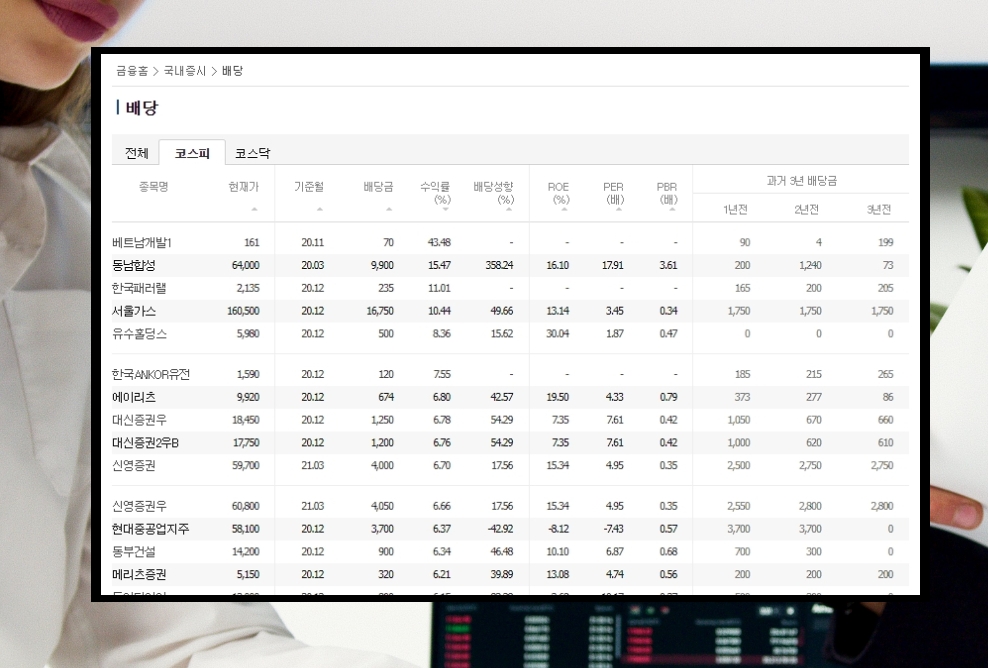Select 동남합성 PBR 3.61
The height and width of the screenshot is (668, 988).
pyautogui.click(x=669, y=265)
